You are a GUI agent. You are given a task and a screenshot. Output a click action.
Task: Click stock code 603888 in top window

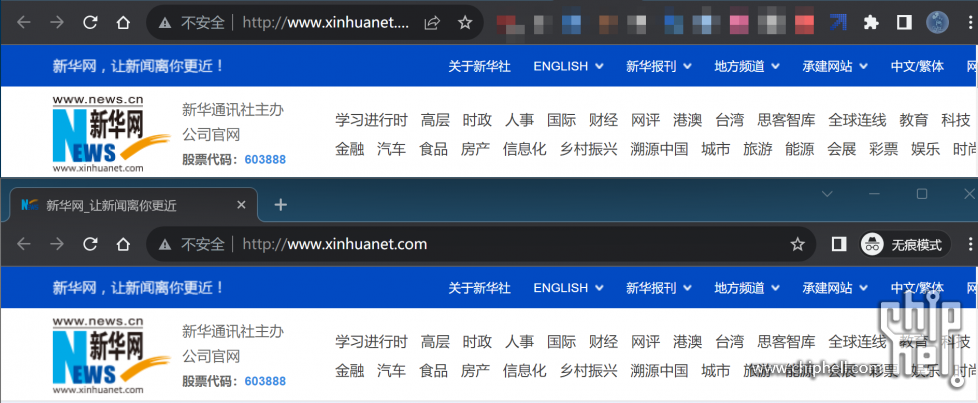(265, 160)
